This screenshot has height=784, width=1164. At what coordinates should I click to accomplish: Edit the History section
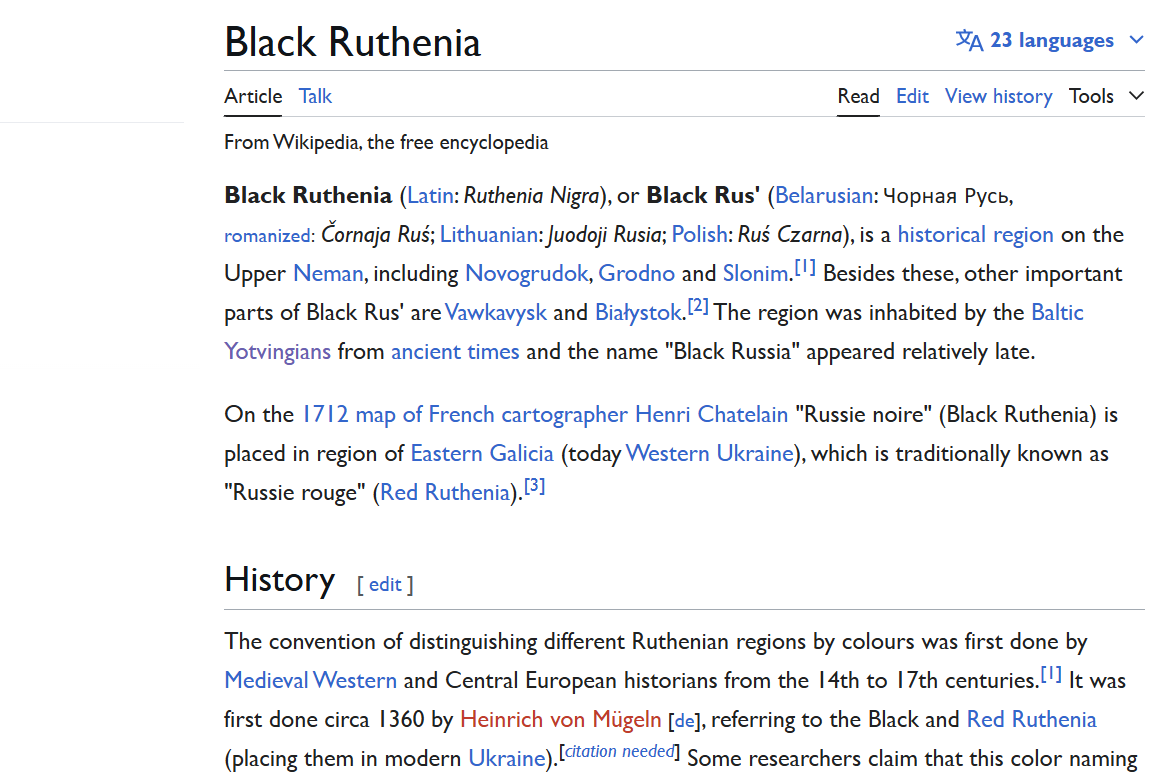385,585
